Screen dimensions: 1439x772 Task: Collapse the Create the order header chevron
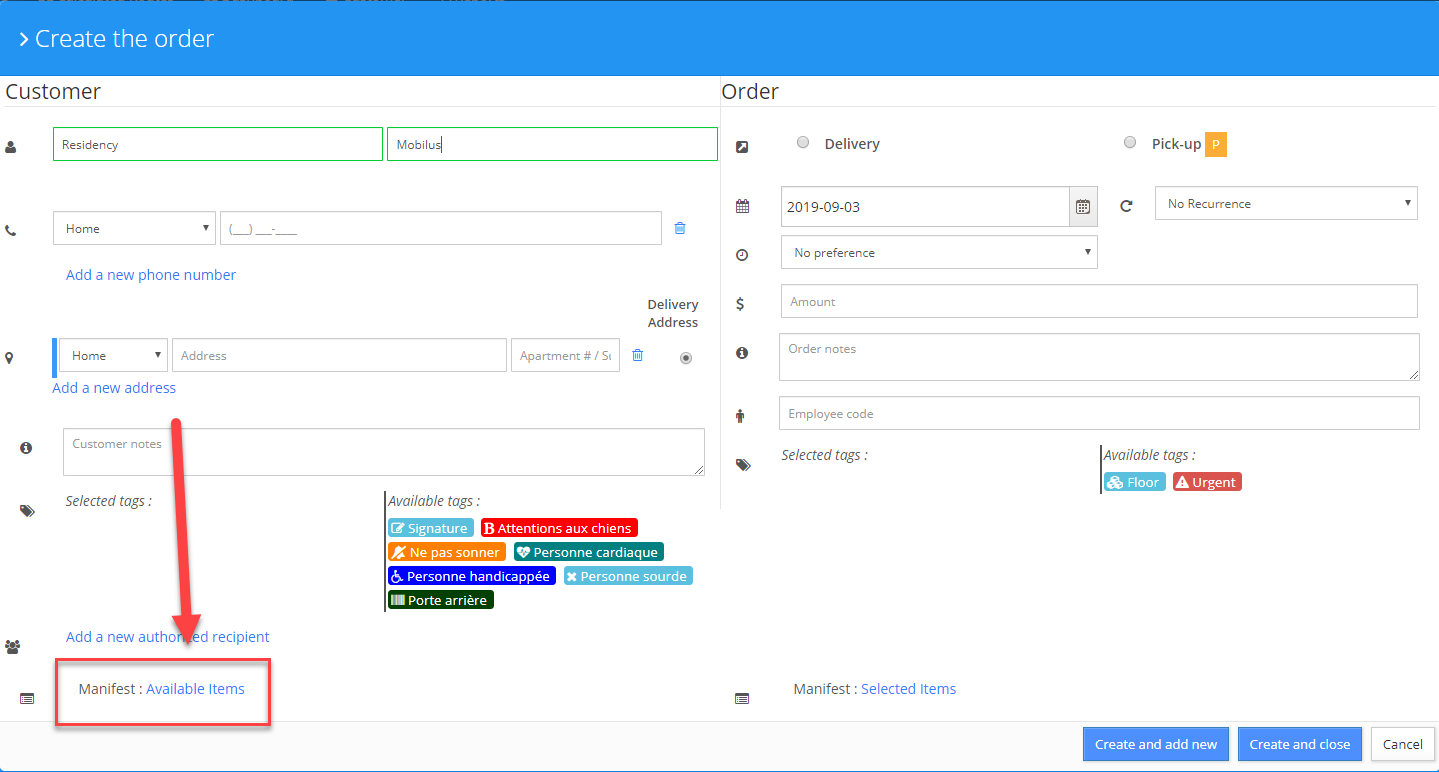point(23,40)
